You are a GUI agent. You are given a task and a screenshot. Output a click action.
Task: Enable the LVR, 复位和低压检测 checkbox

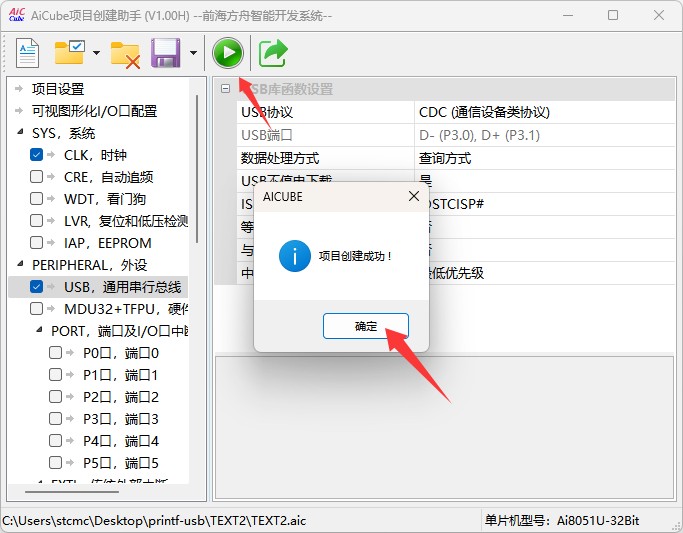(37, 220)
